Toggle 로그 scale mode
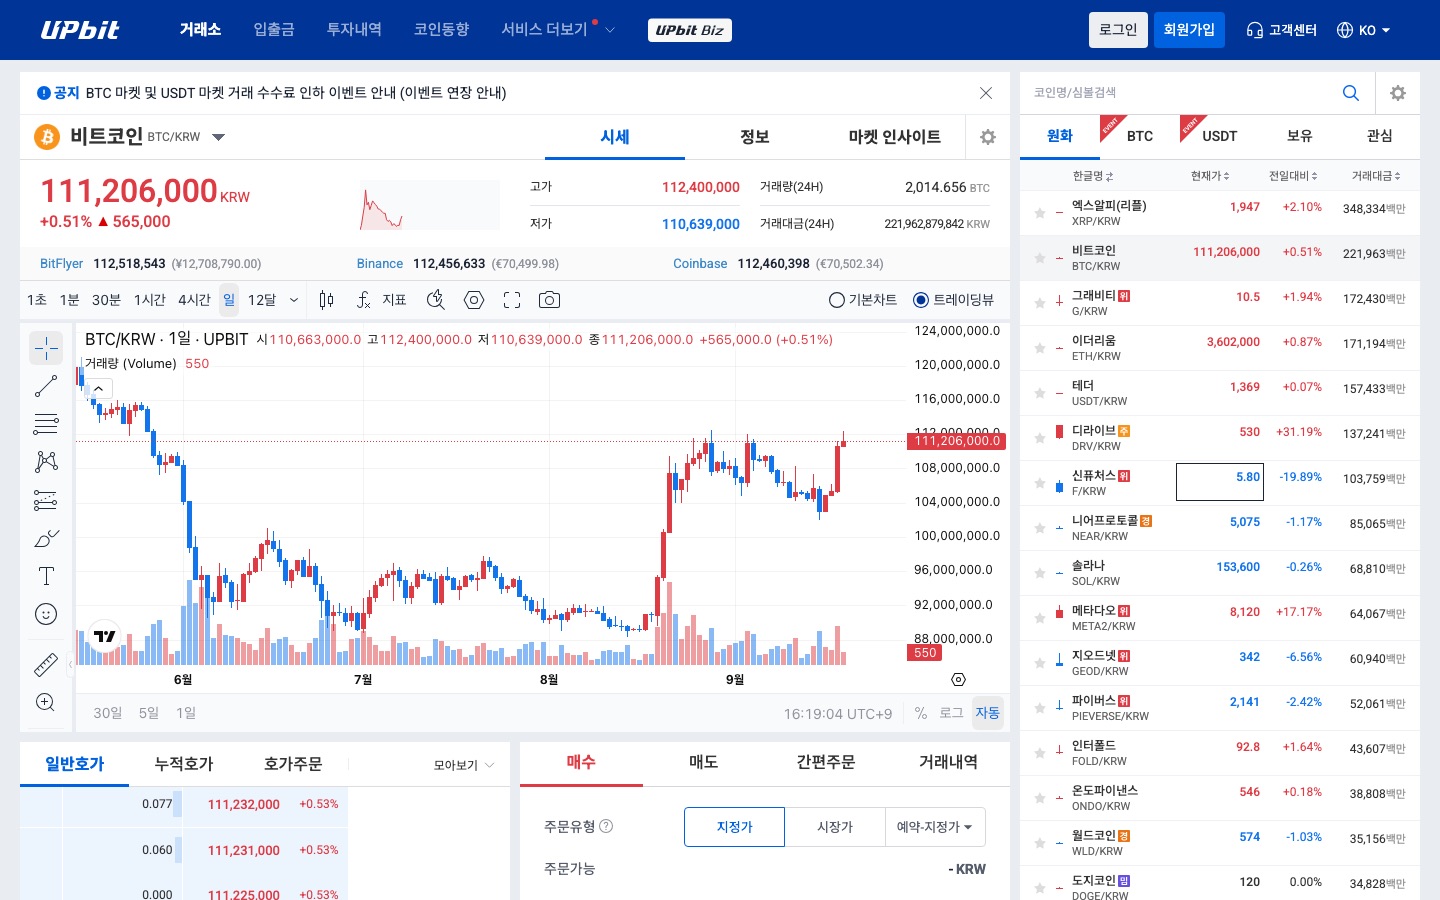The height and width of the screenshot is (900, 1440). 951,713
